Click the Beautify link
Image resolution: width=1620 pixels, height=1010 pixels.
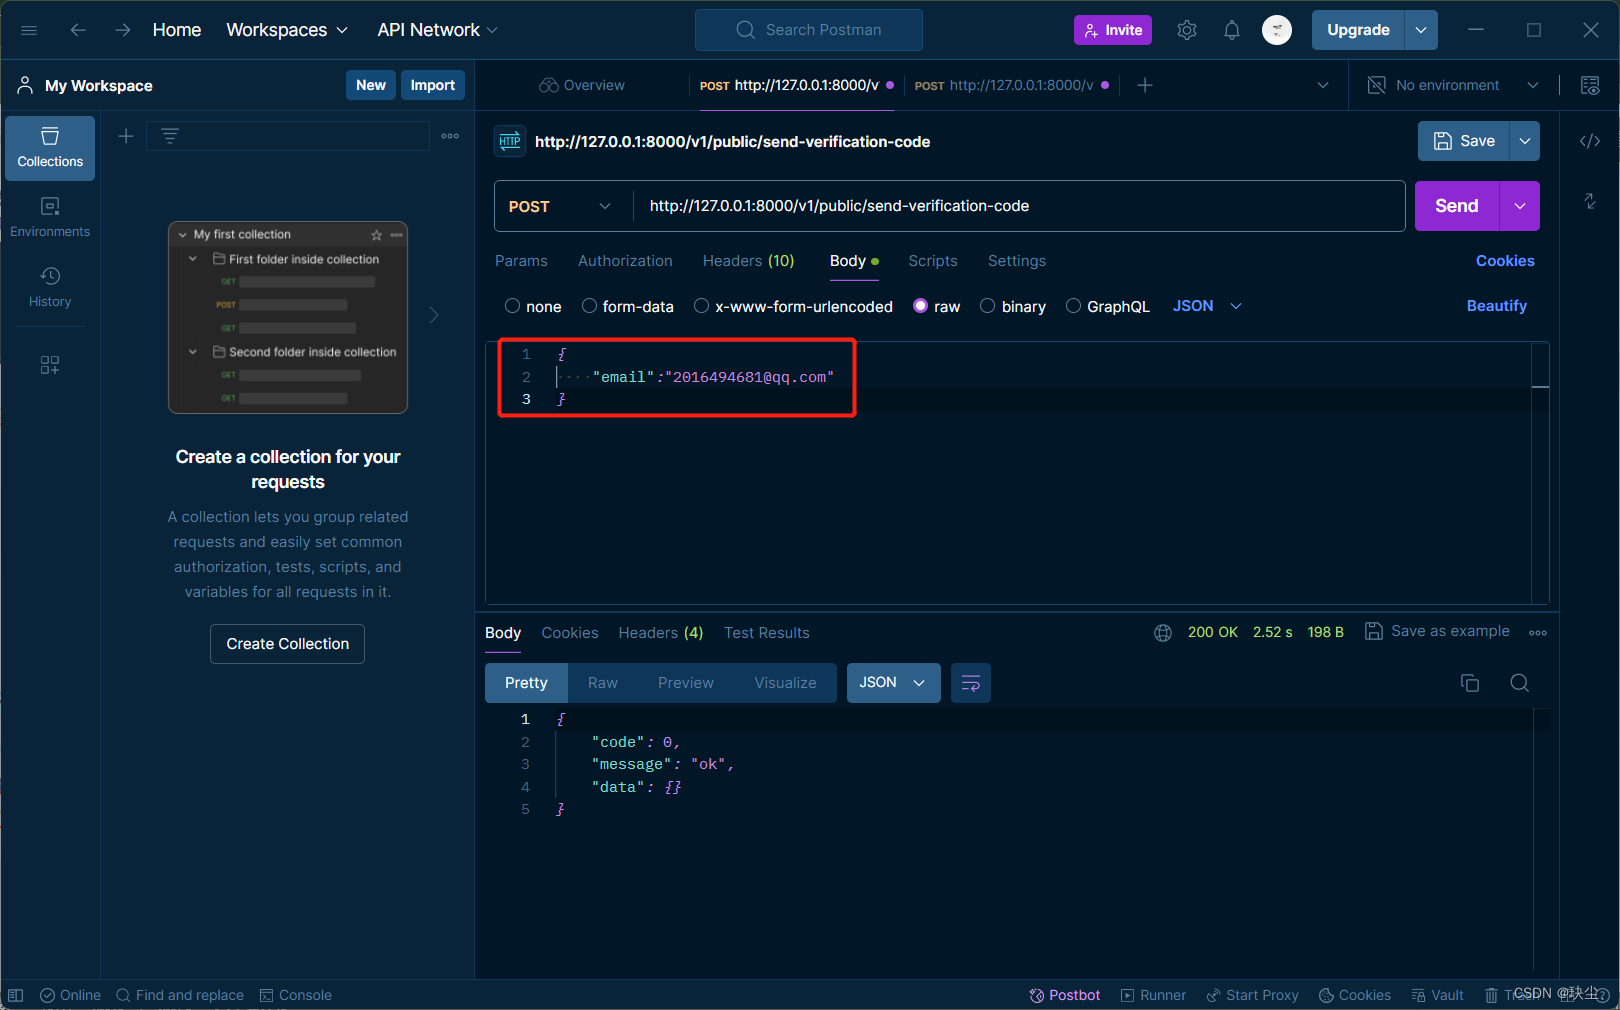coord(1497,306)
